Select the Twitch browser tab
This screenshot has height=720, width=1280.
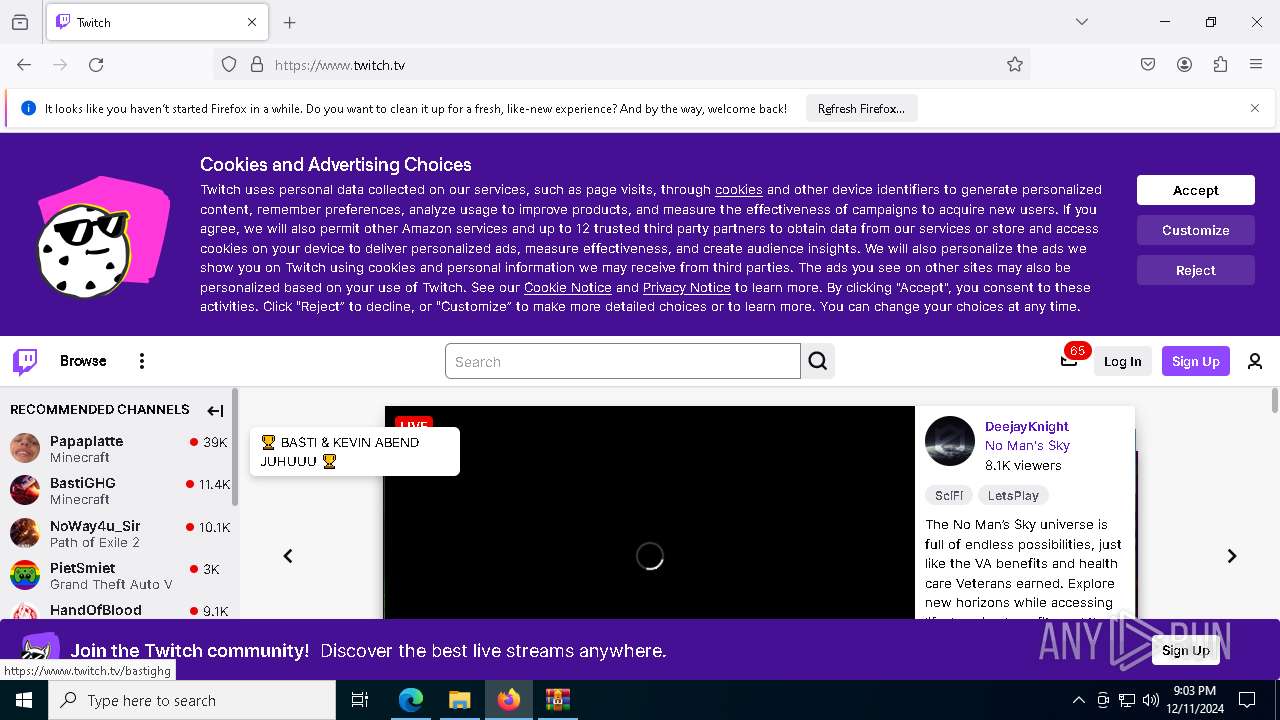[x=156, y=22]
